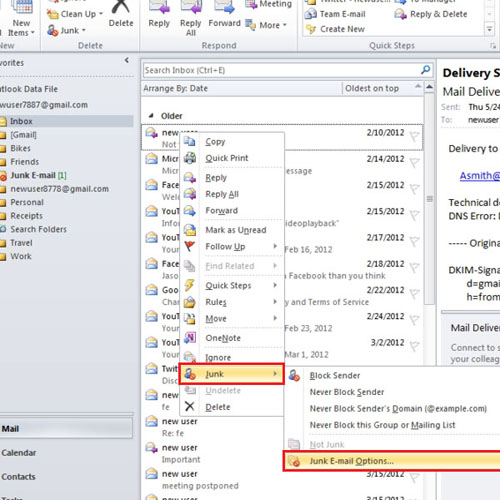Click the Meeting button in the ribbon
Viewport: 500px width, 500px height.
tap(269, 4)
